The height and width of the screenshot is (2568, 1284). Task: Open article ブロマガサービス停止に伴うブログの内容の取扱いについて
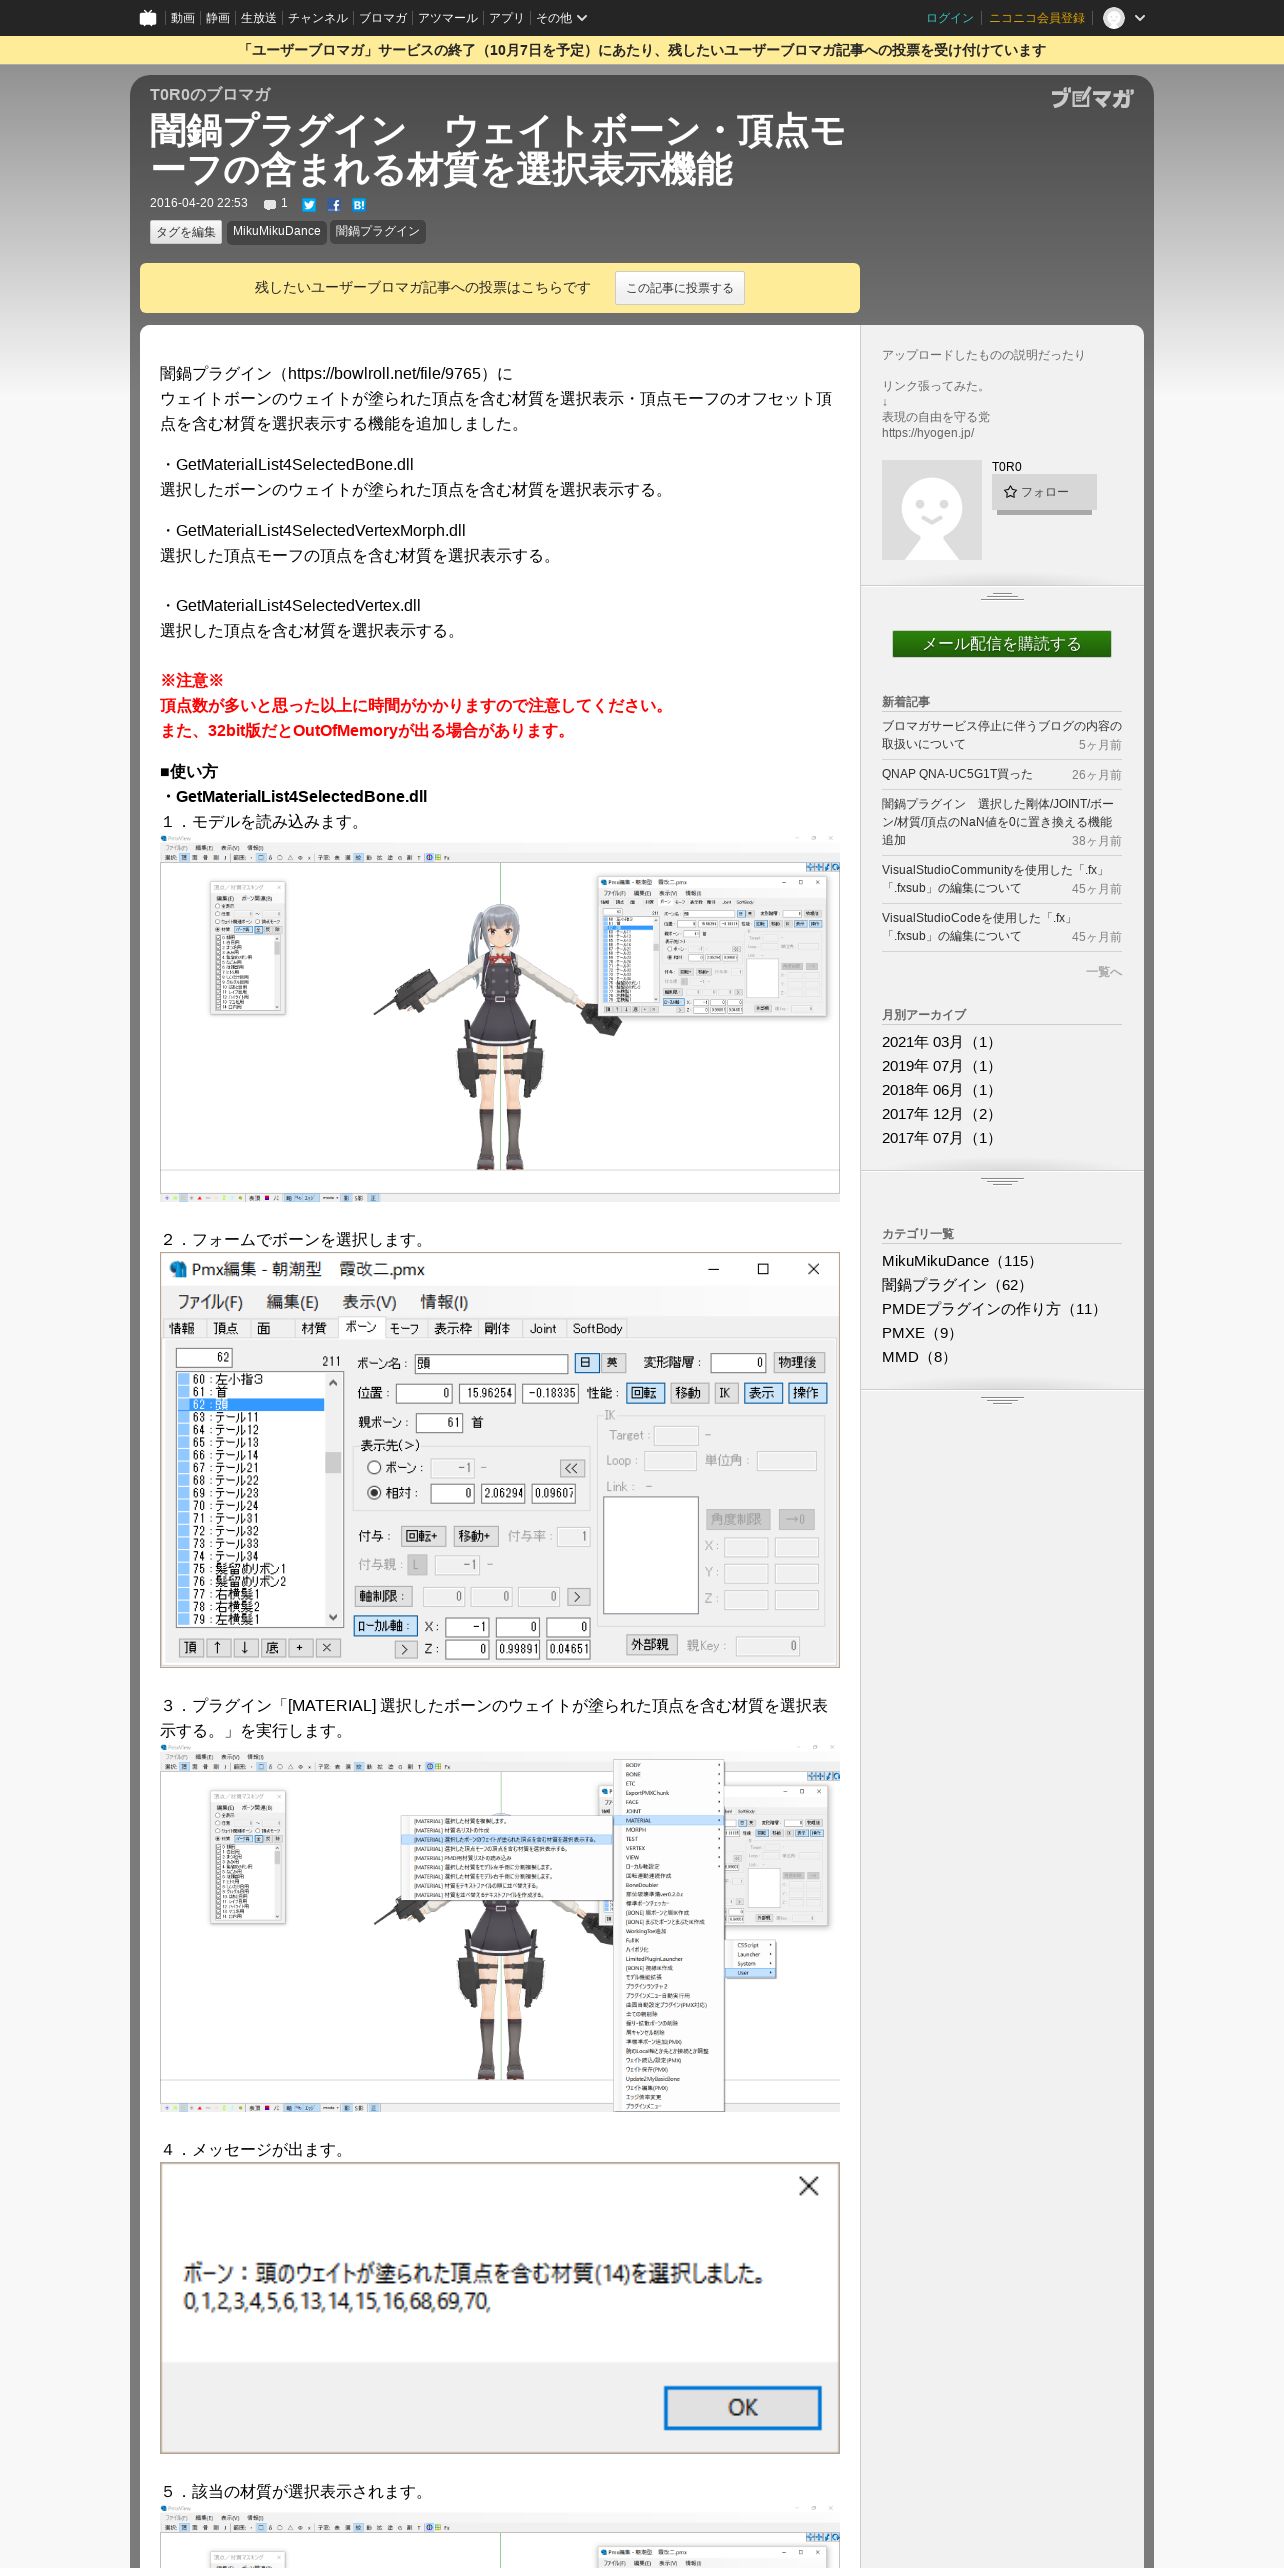tap(1001, 735)
